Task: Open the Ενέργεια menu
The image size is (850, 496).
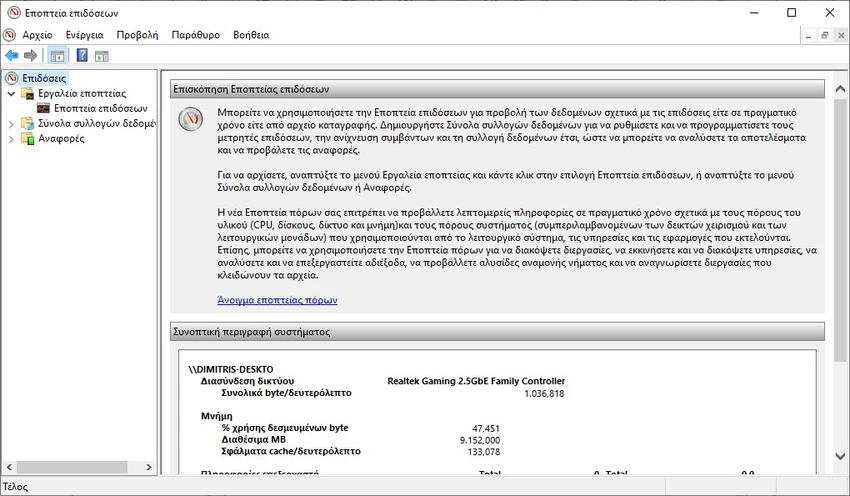Action: tap(85, 35)
